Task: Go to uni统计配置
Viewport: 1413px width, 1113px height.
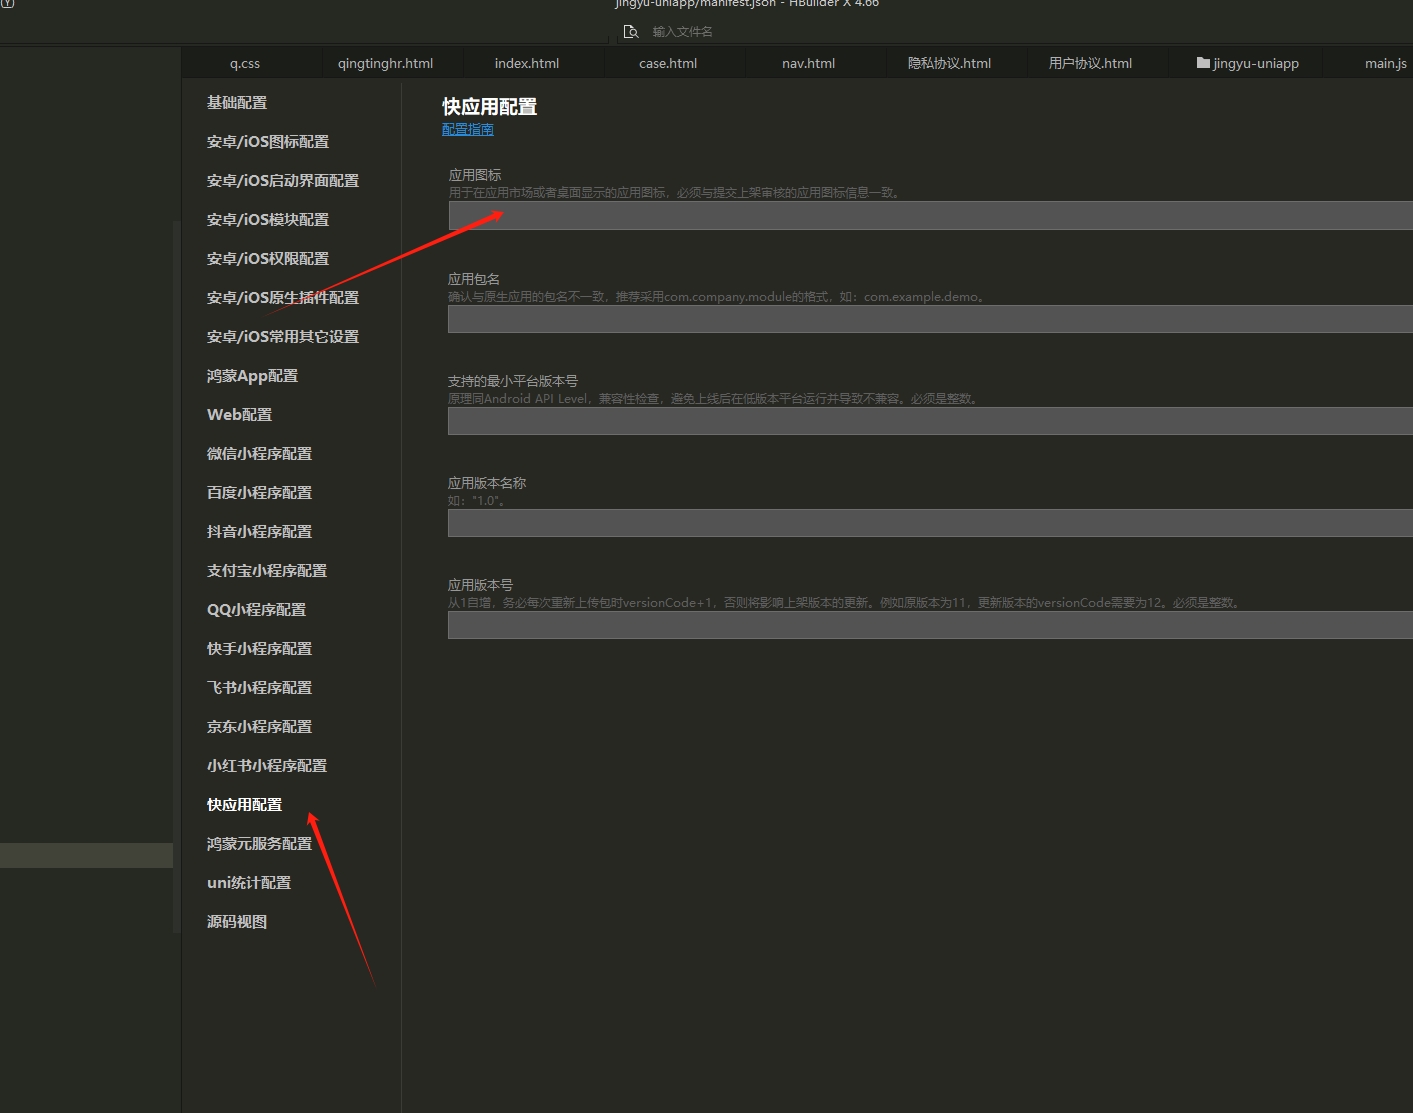Action: pyautogui.click(x=249, y=883)
